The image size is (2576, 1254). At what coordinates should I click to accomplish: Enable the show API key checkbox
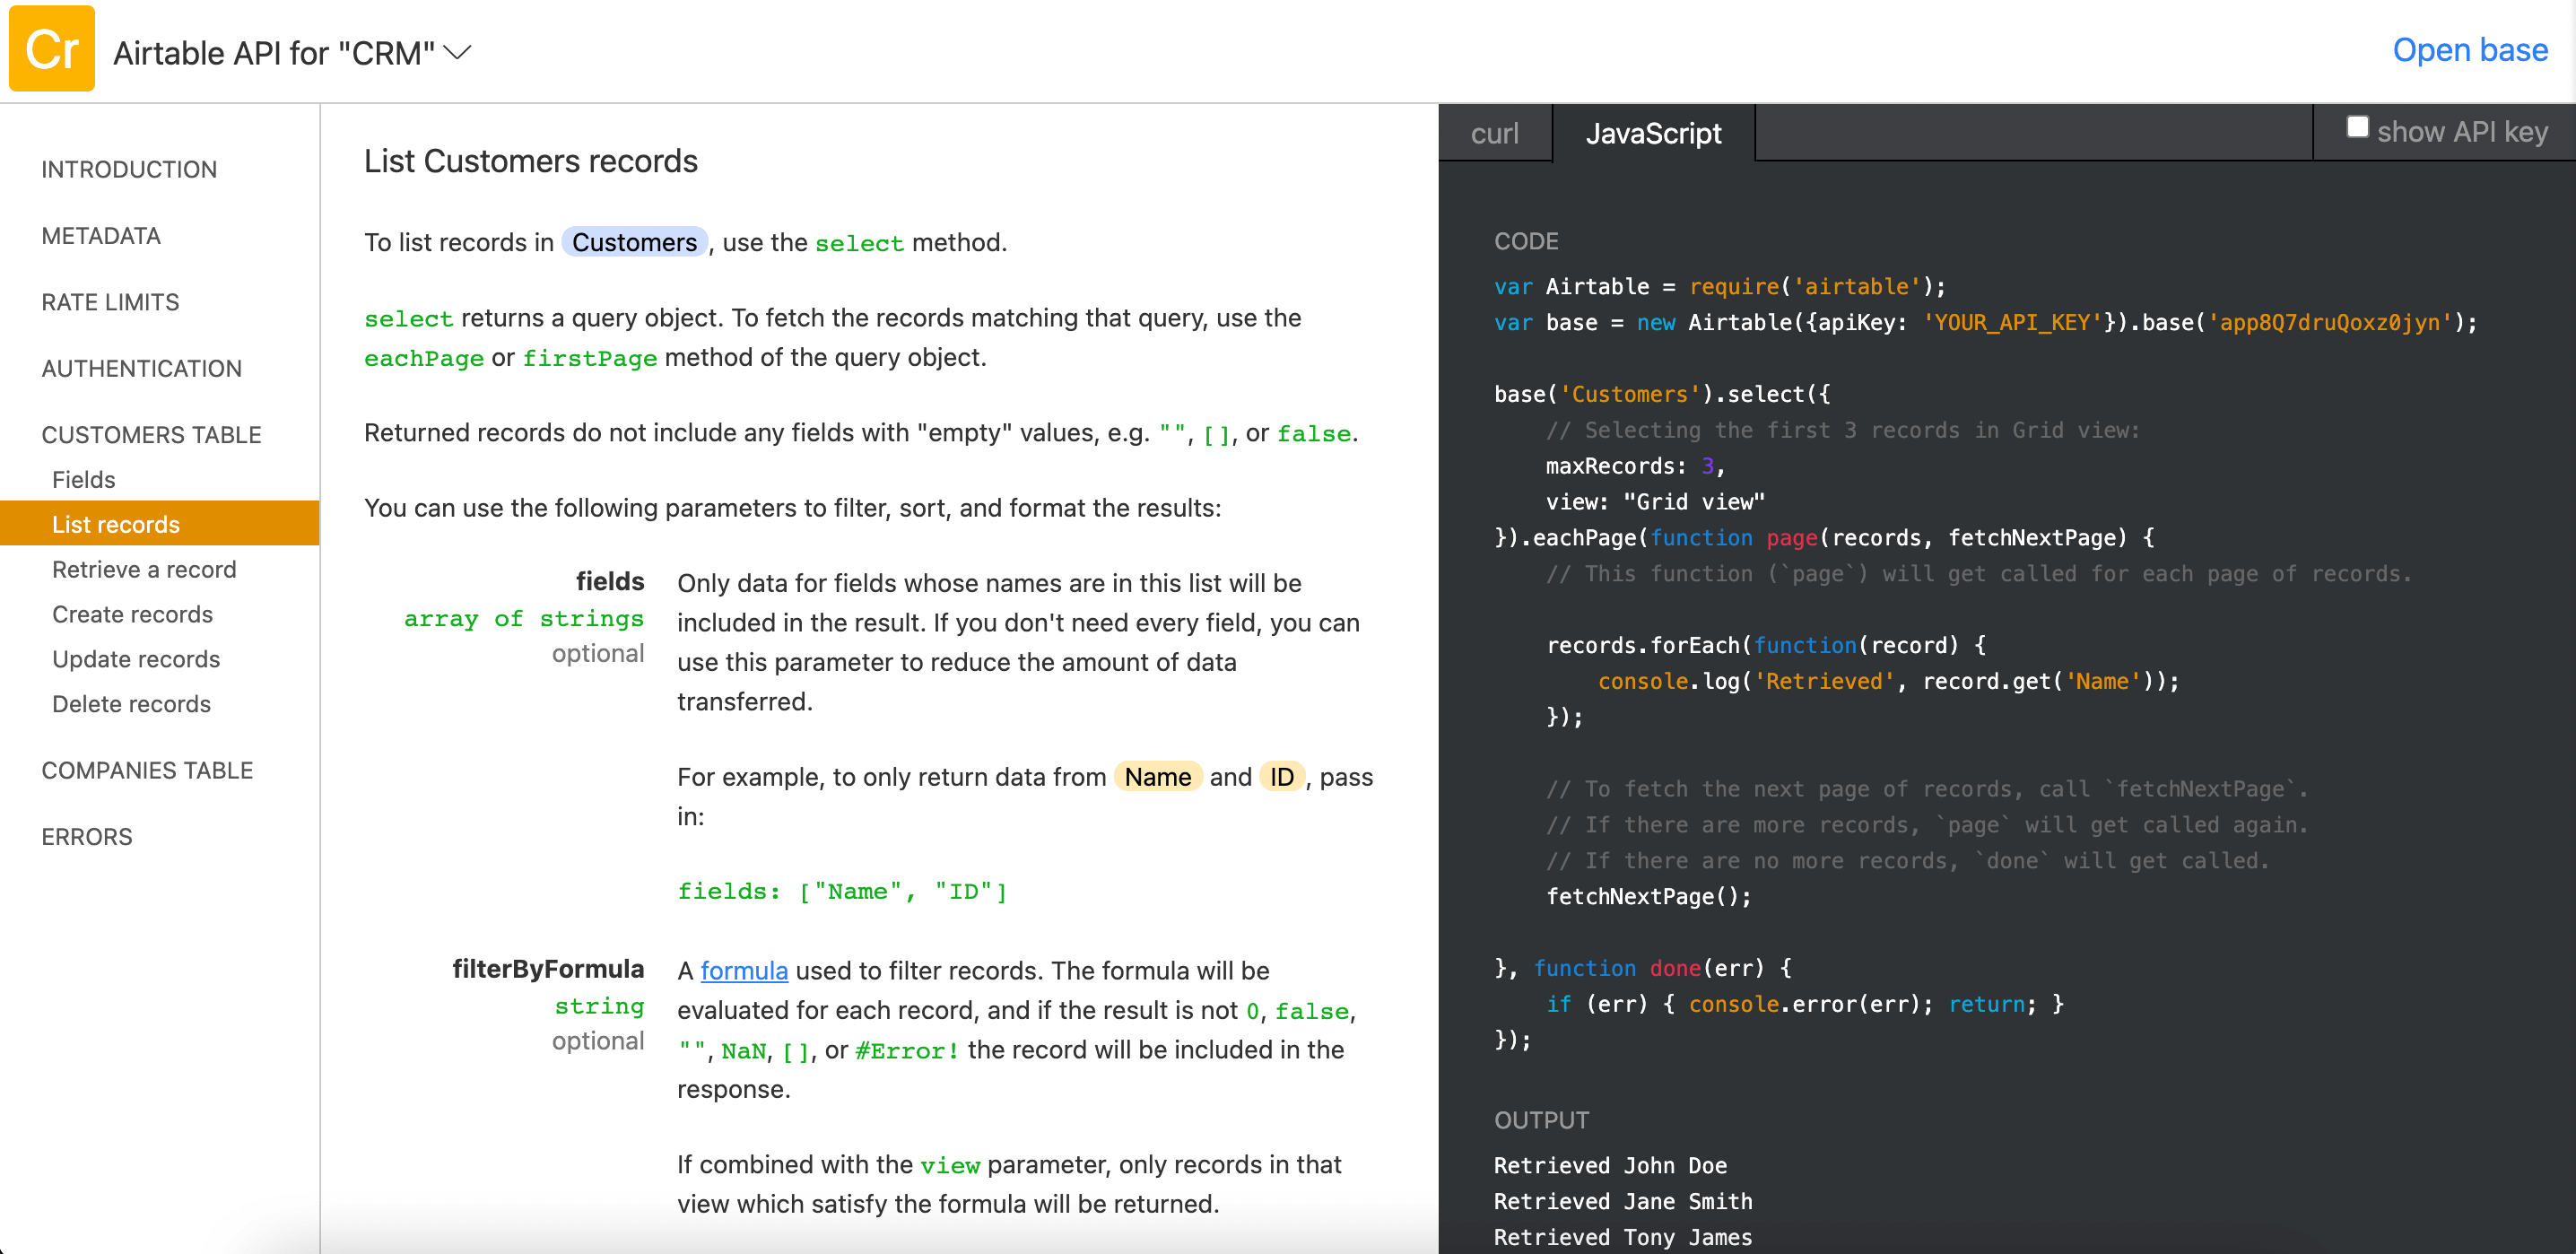click(x=2357, y=128)
